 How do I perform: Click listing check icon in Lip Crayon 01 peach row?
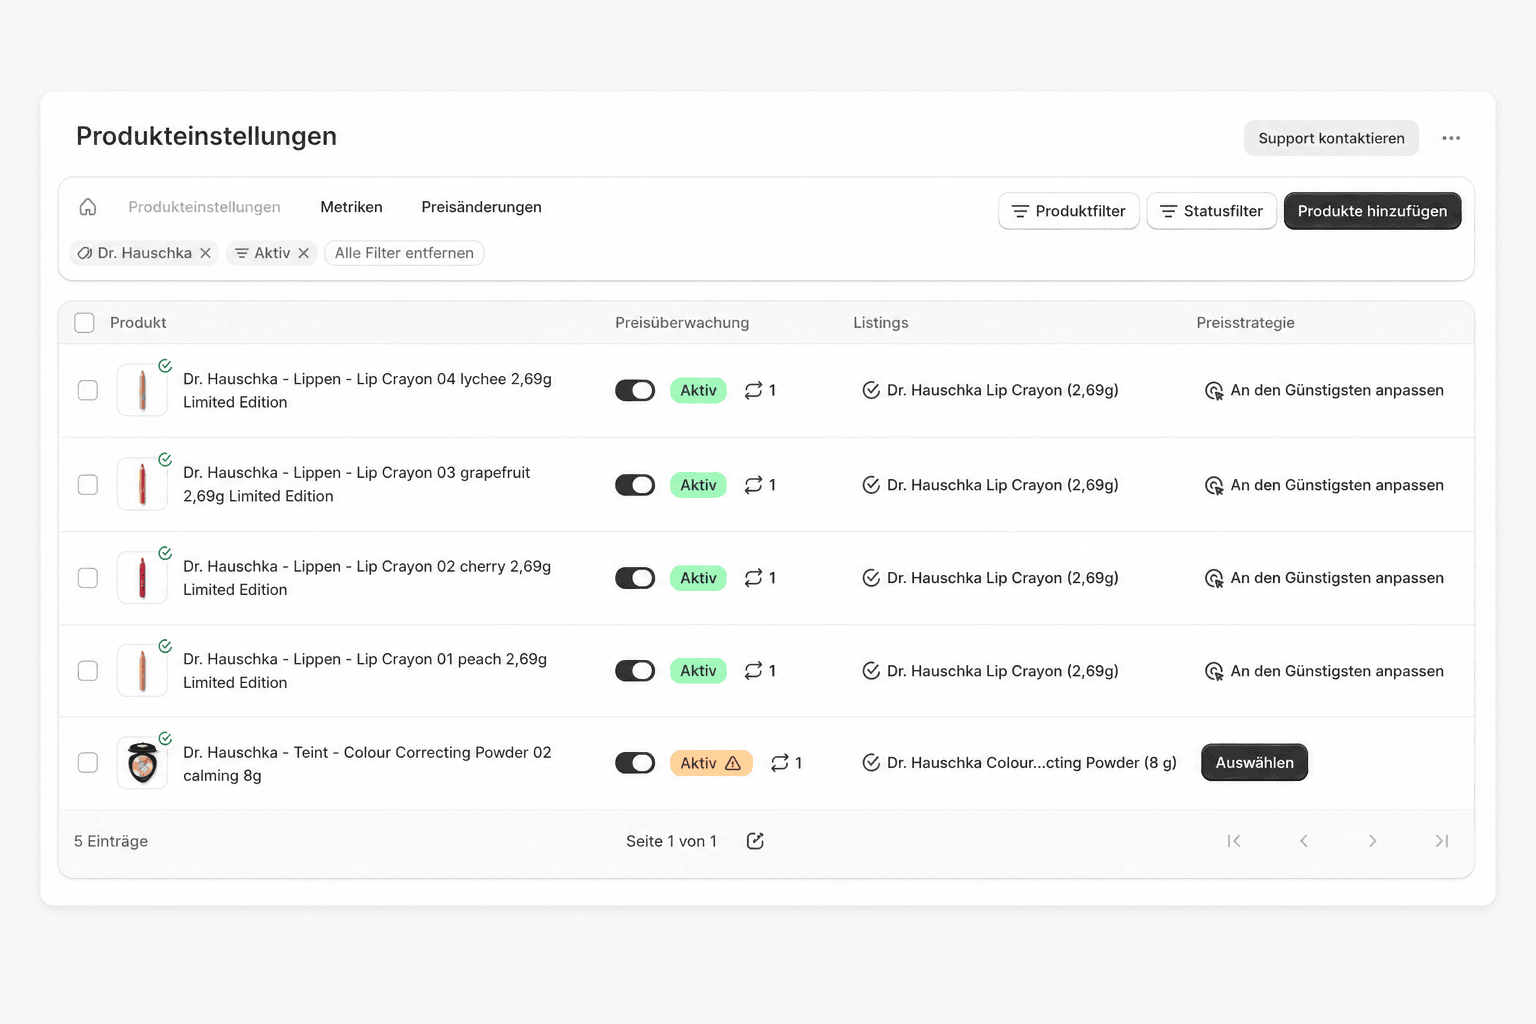pos(871,671)
